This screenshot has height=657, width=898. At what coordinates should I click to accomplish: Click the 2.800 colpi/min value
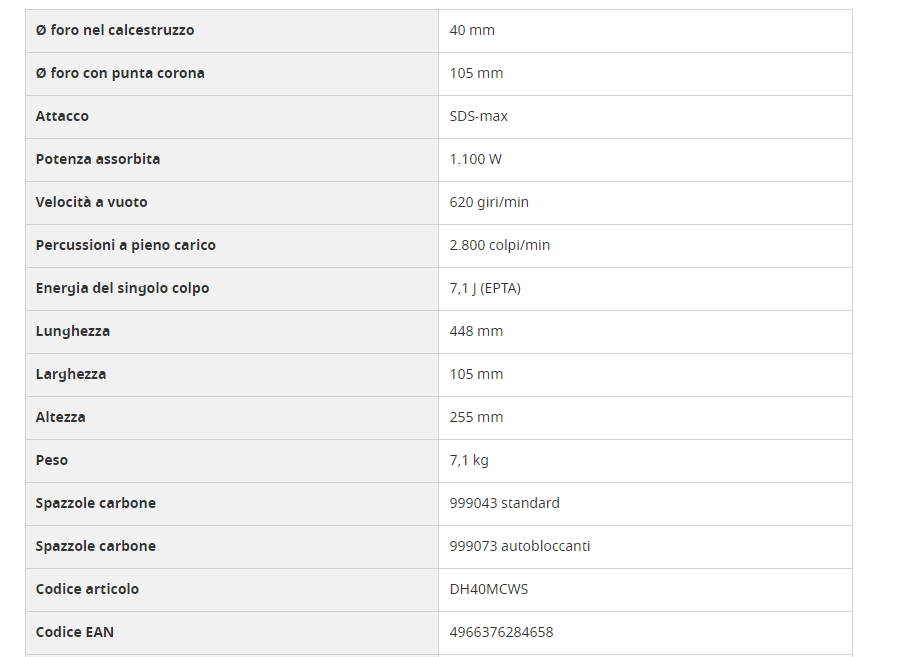pos(500,245)
